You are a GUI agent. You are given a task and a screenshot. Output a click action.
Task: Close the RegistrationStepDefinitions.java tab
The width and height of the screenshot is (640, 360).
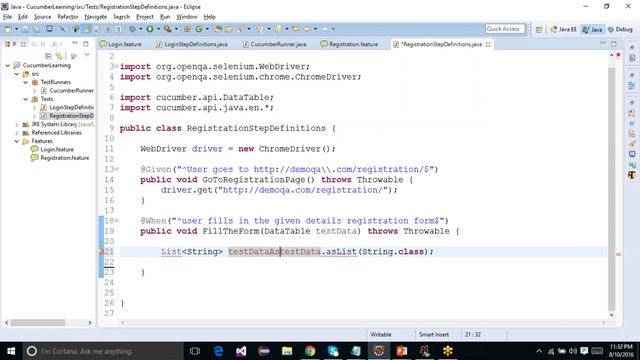tap(488, 44)
